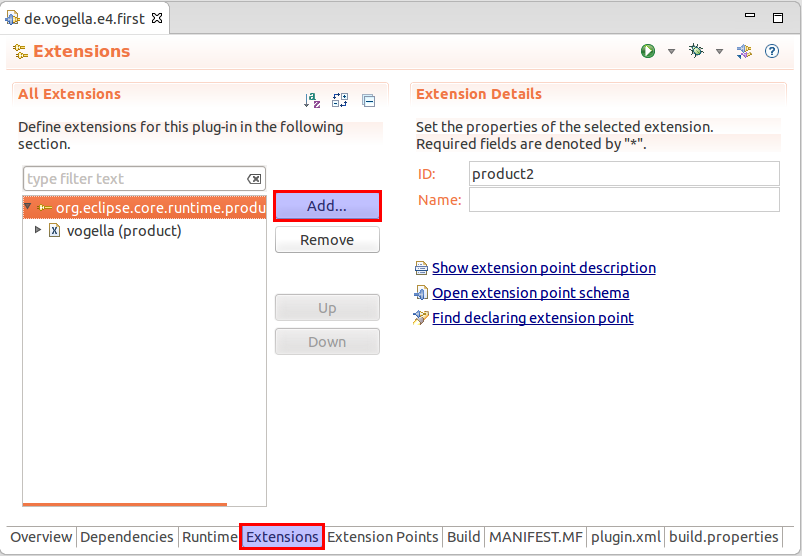Click the disabled Down button
The width and height of the screenshot is (802, 556).
click(327, 342)
